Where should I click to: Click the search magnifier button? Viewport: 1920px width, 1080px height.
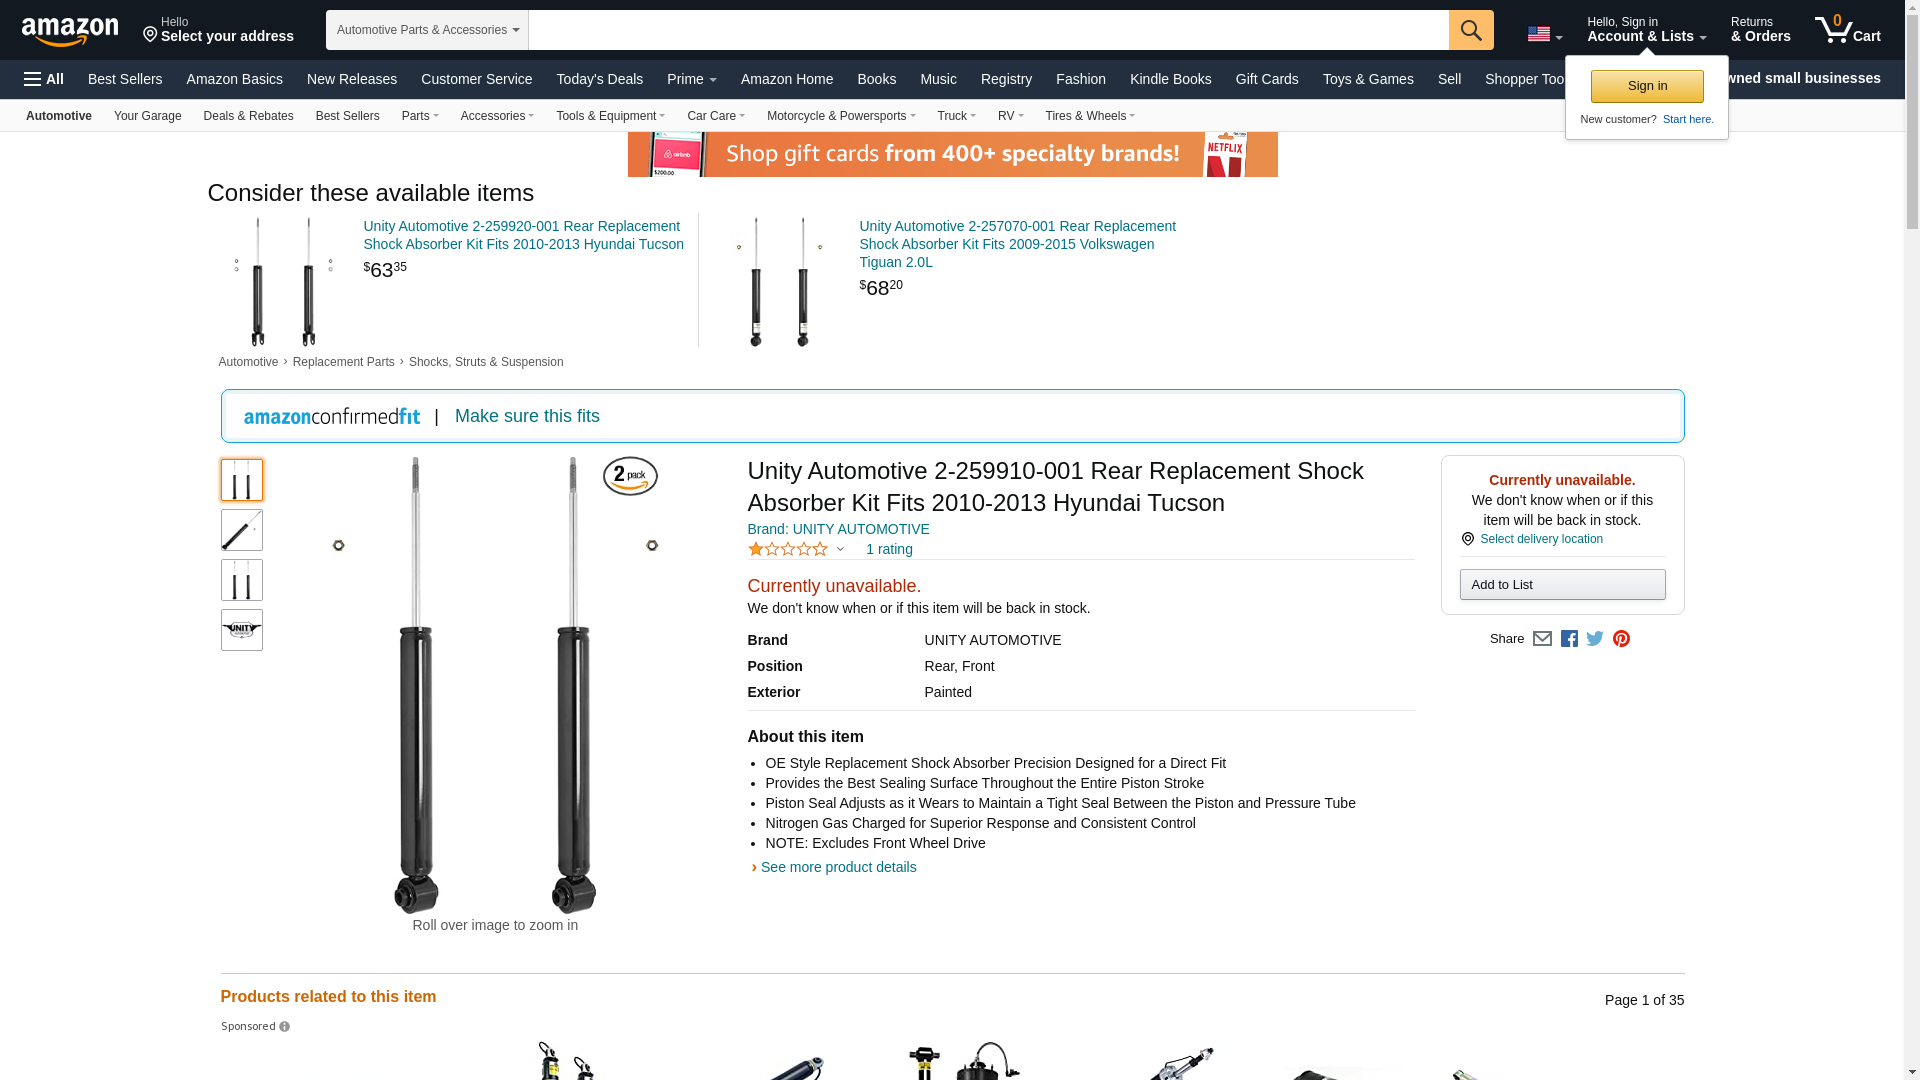coord(1471,30)
